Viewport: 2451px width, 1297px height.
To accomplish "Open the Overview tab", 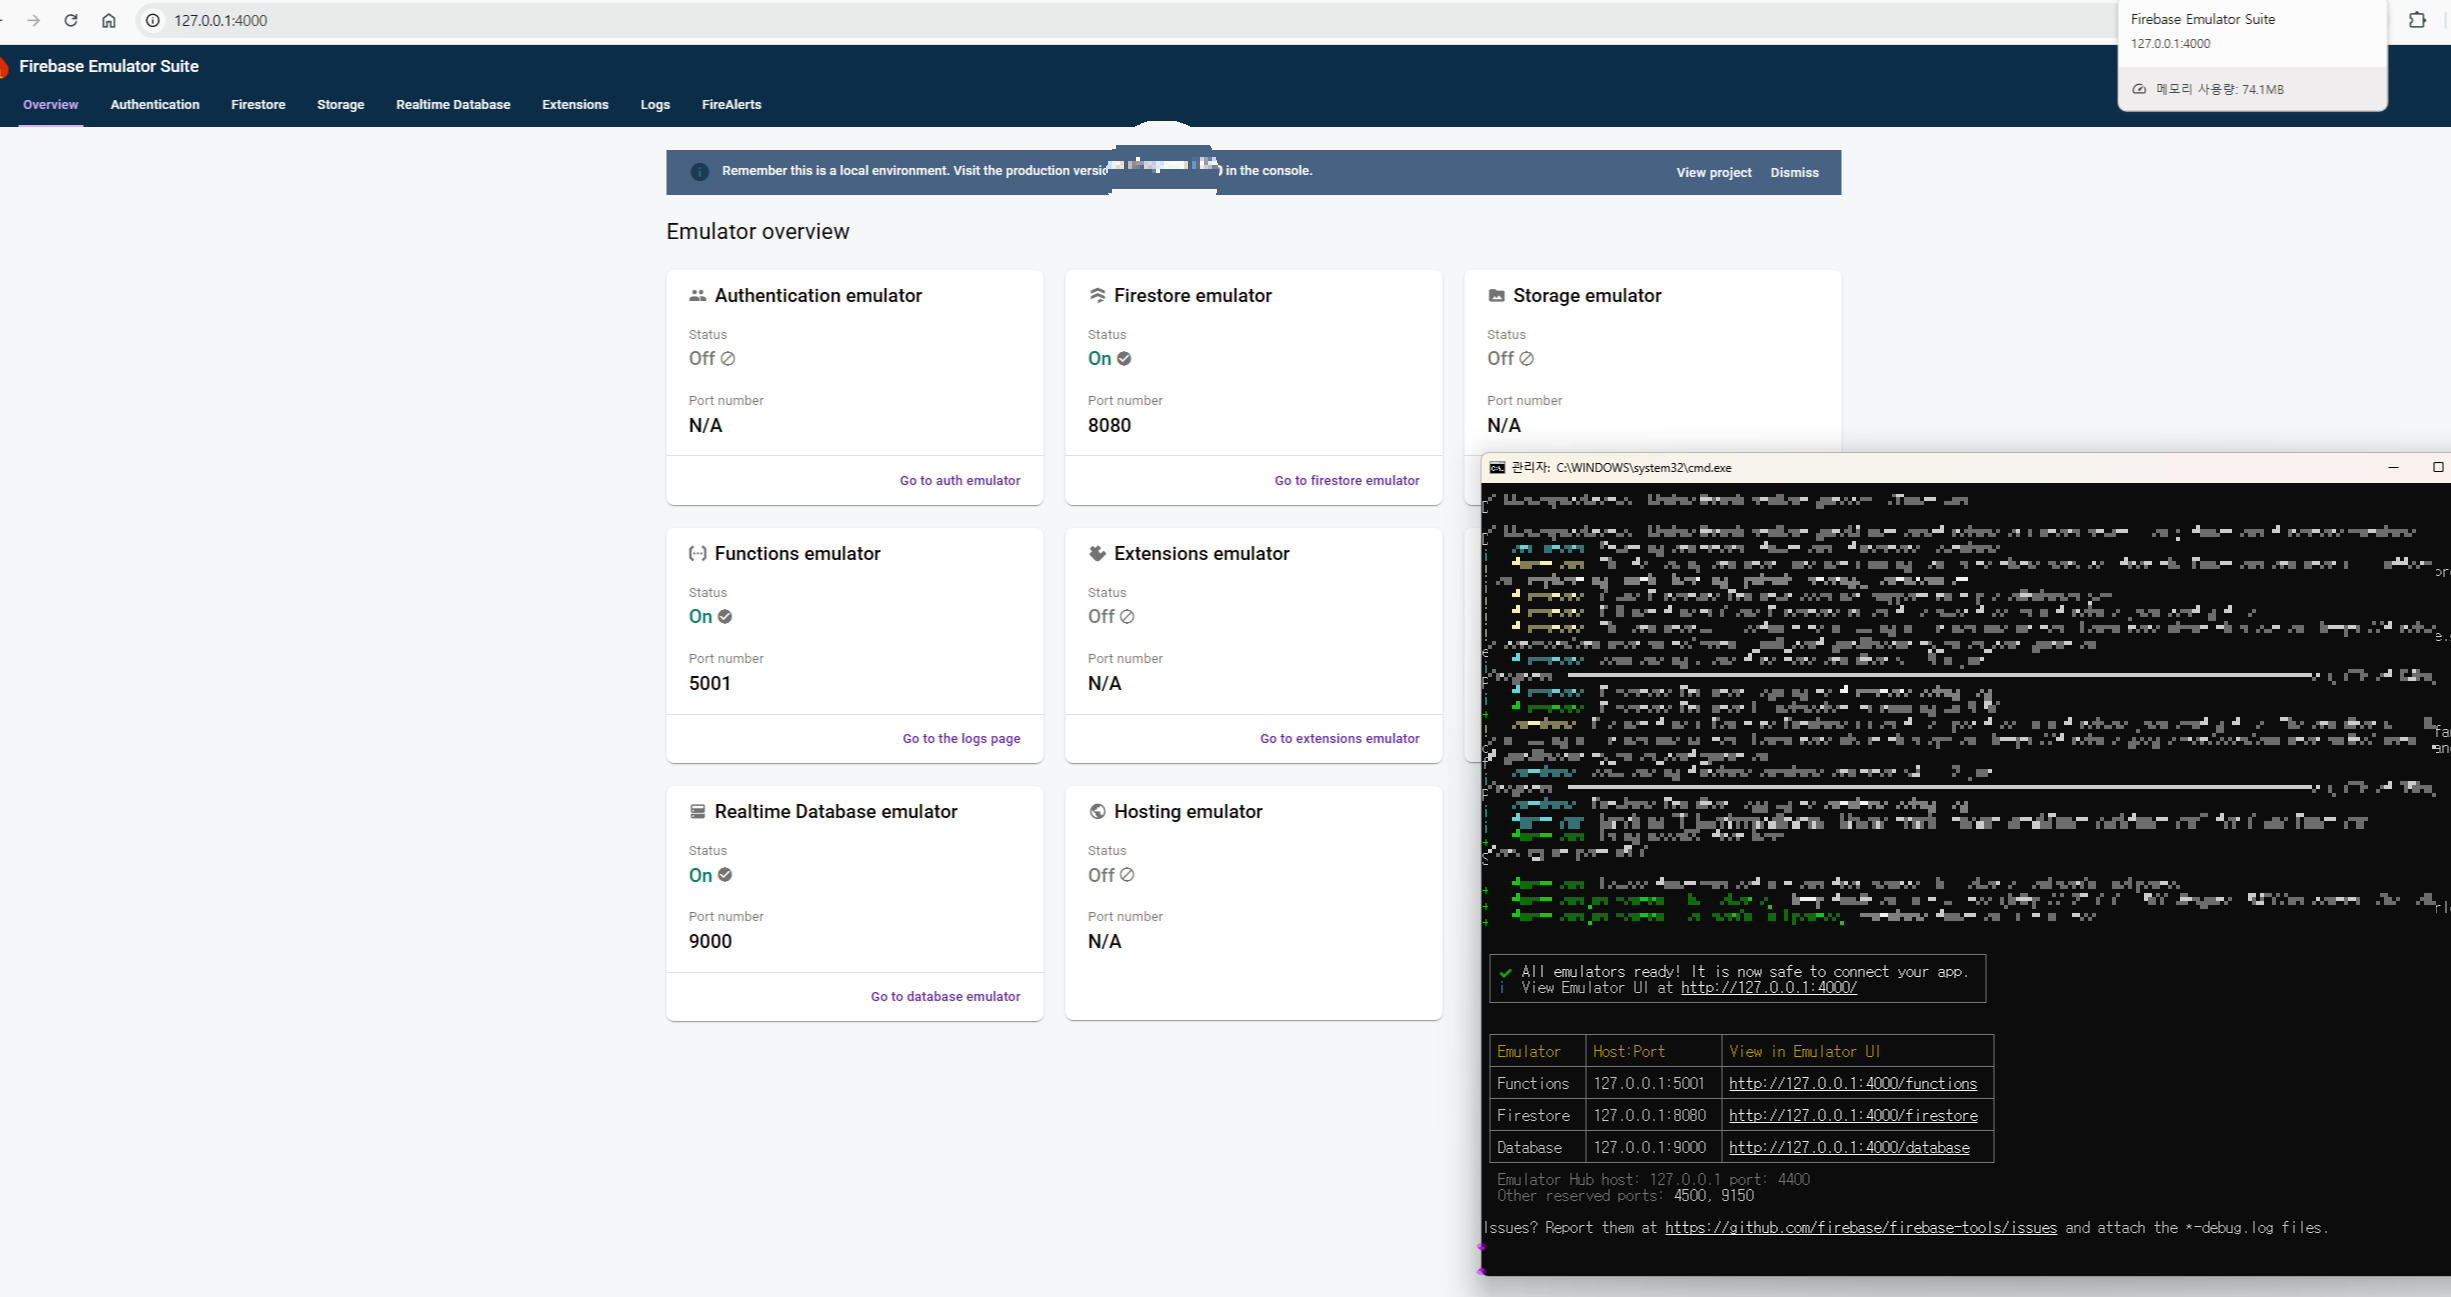I will click(50, 104).
